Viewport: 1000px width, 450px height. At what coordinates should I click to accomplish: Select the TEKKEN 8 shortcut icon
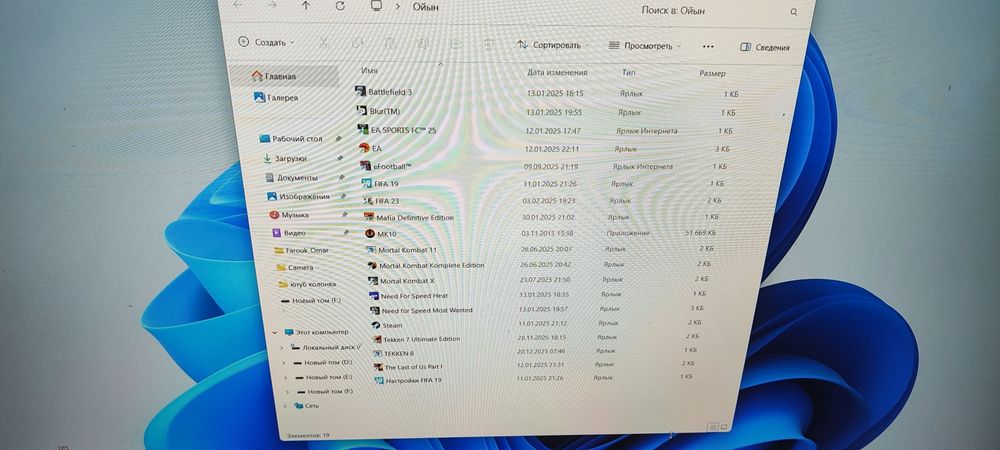[378, 352]
